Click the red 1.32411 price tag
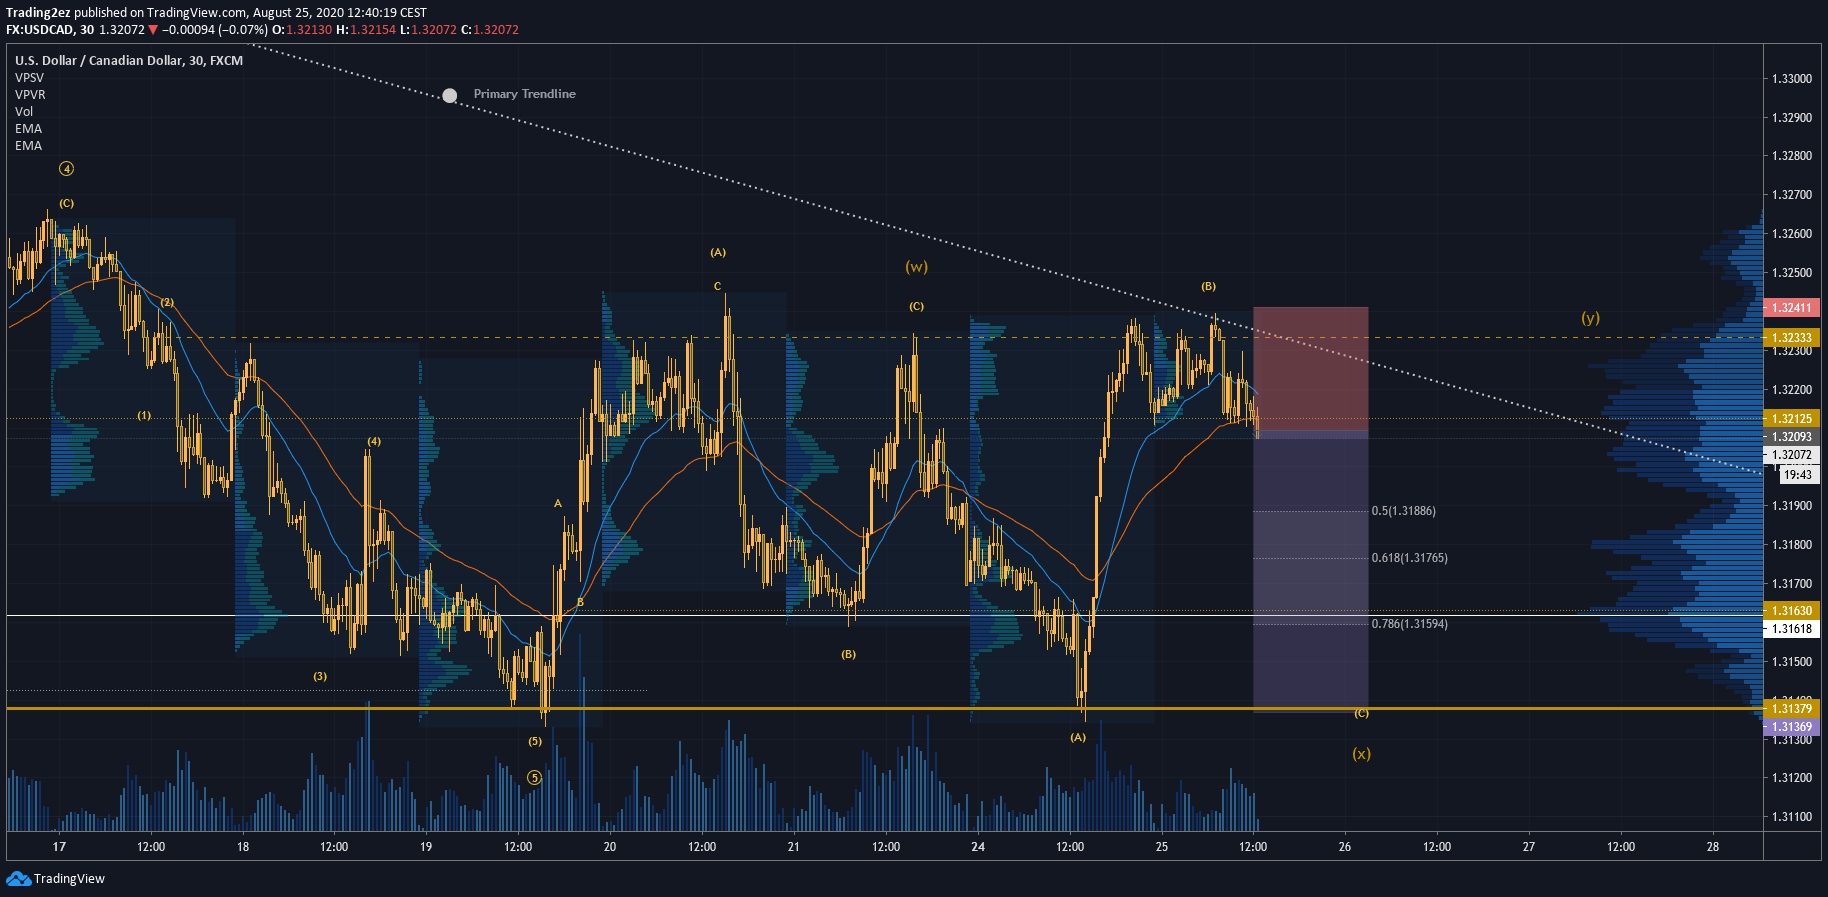Image resolution: width=1828 pixels, height=897 pixels. pyautogui.click(x=1792, y=308)
